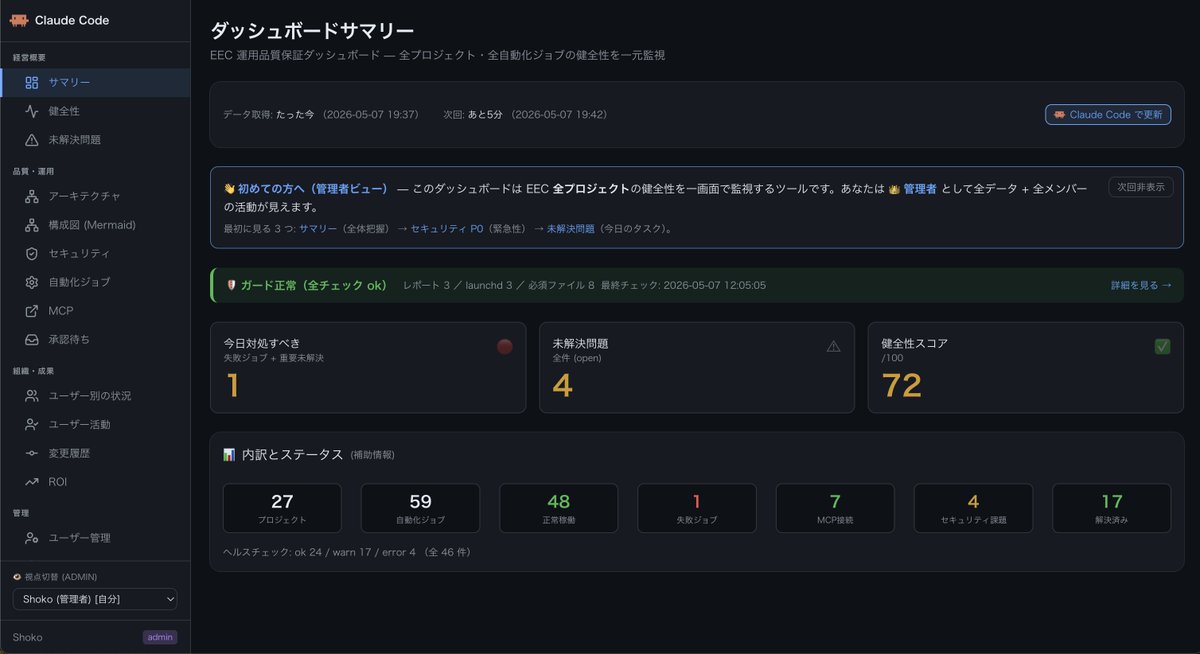Click the サマリー grid icon in sidebar
This screenshot has width=1200, height=654.
click(x=32, y=82)
